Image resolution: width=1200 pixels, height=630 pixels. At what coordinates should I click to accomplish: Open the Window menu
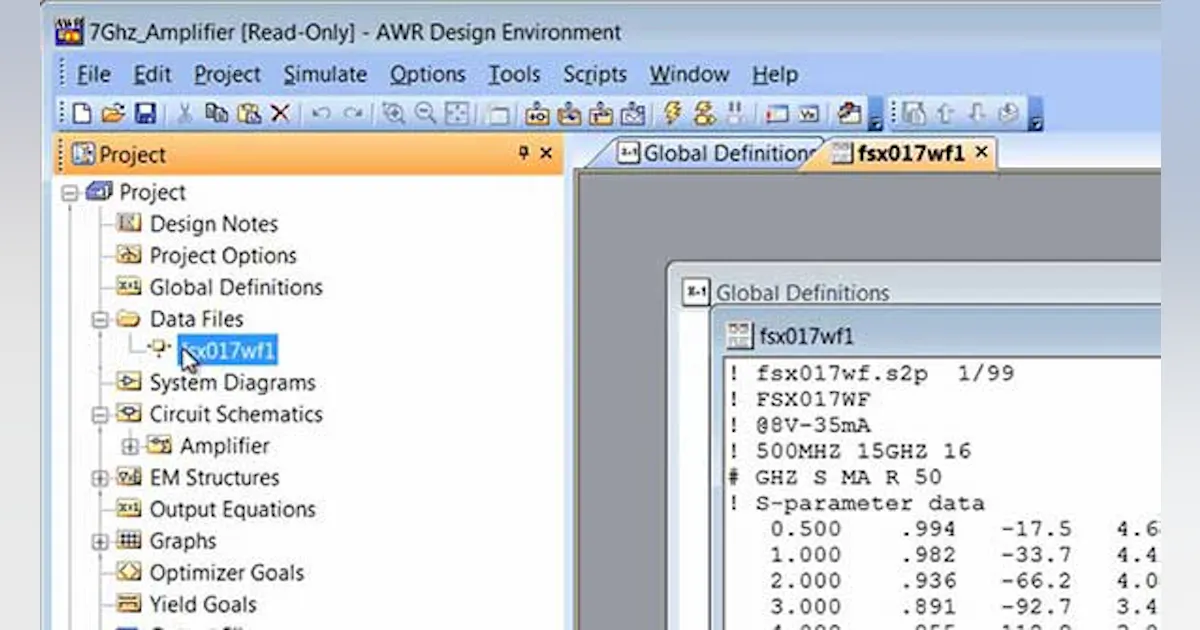pyautogui.click(x=690, y=74)
